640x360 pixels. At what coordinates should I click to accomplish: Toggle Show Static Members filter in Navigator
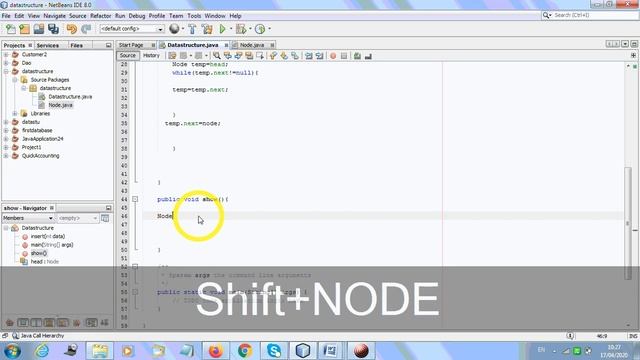coord(36,323)
